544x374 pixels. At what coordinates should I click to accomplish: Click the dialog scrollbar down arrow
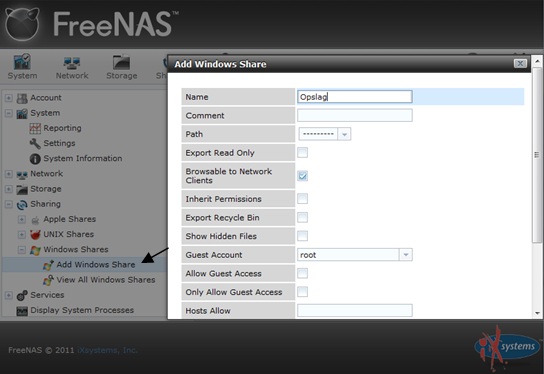(537, 313)
